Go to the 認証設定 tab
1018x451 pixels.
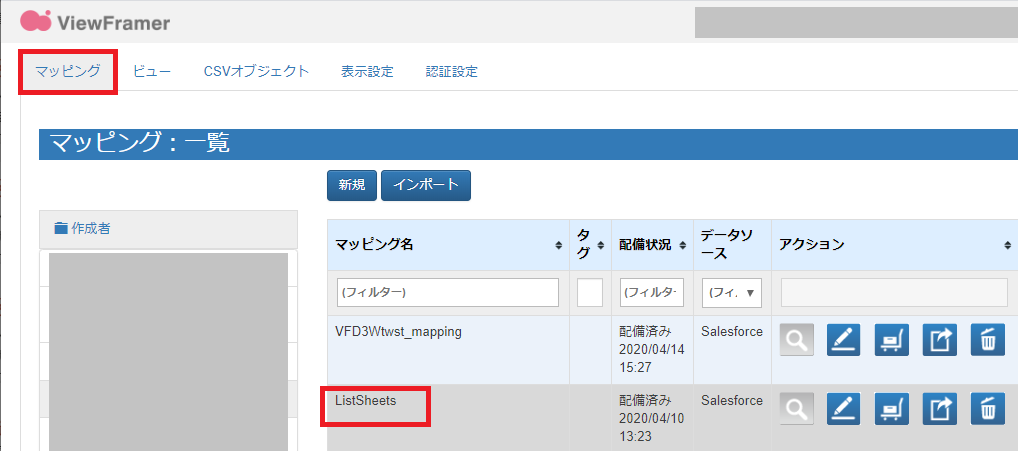pos(451,71)
